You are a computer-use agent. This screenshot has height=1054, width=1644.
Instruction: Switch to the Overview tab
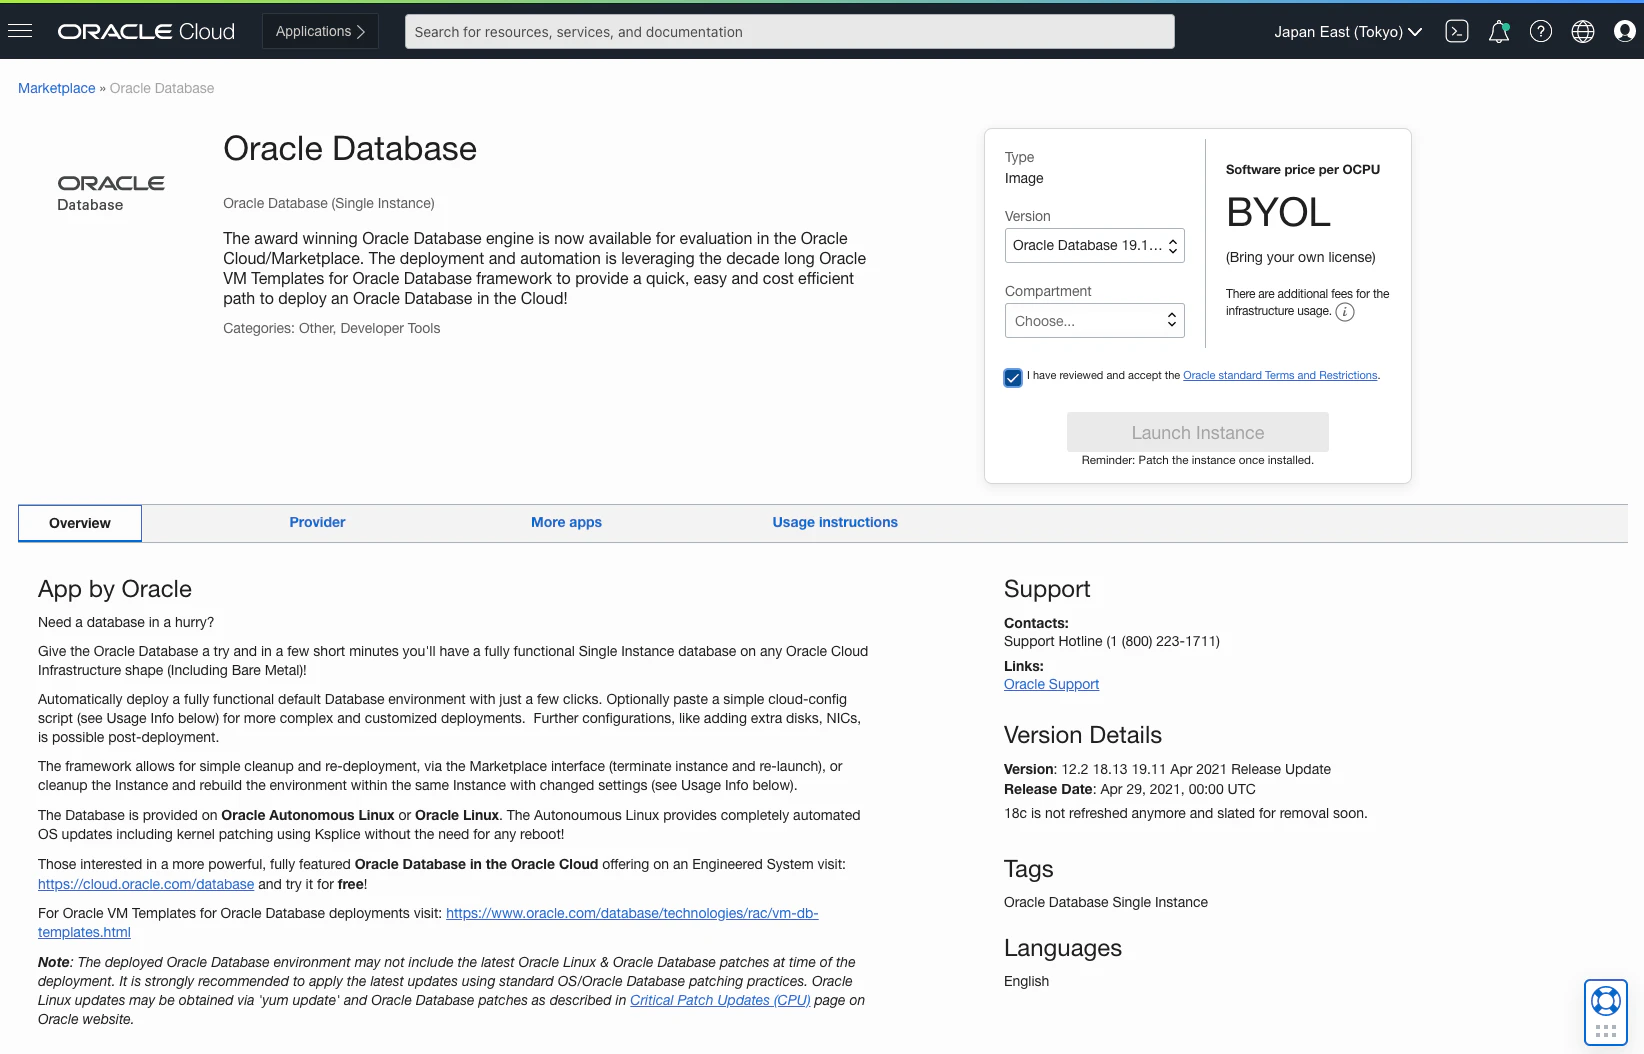click(x=80, y=523)
